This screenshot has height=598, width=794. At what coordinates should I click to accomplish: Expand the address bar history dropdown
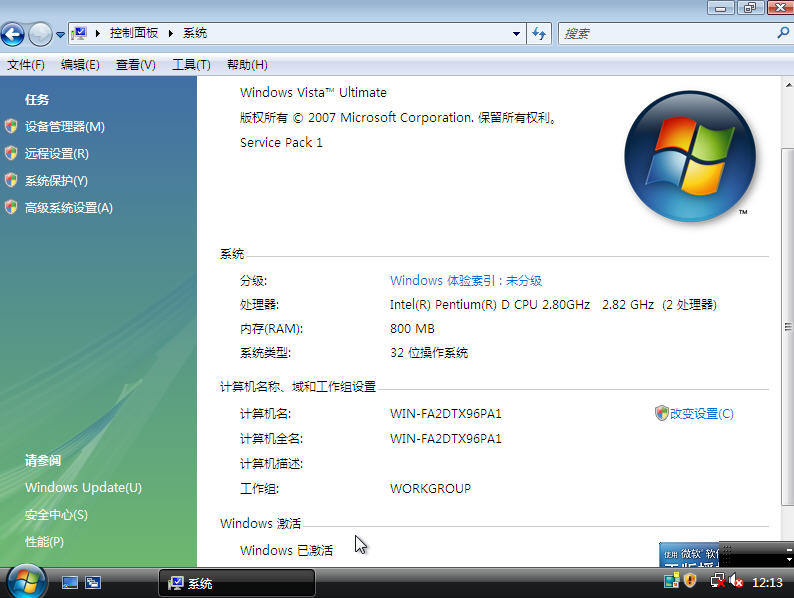[517, 34]
